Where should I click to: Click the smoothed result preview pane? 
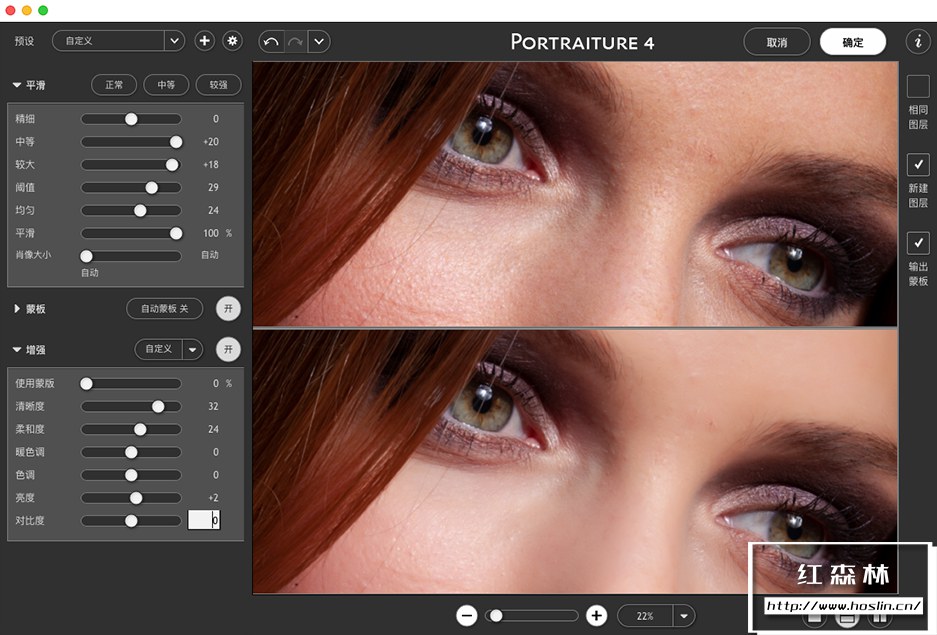click(575, 461)
